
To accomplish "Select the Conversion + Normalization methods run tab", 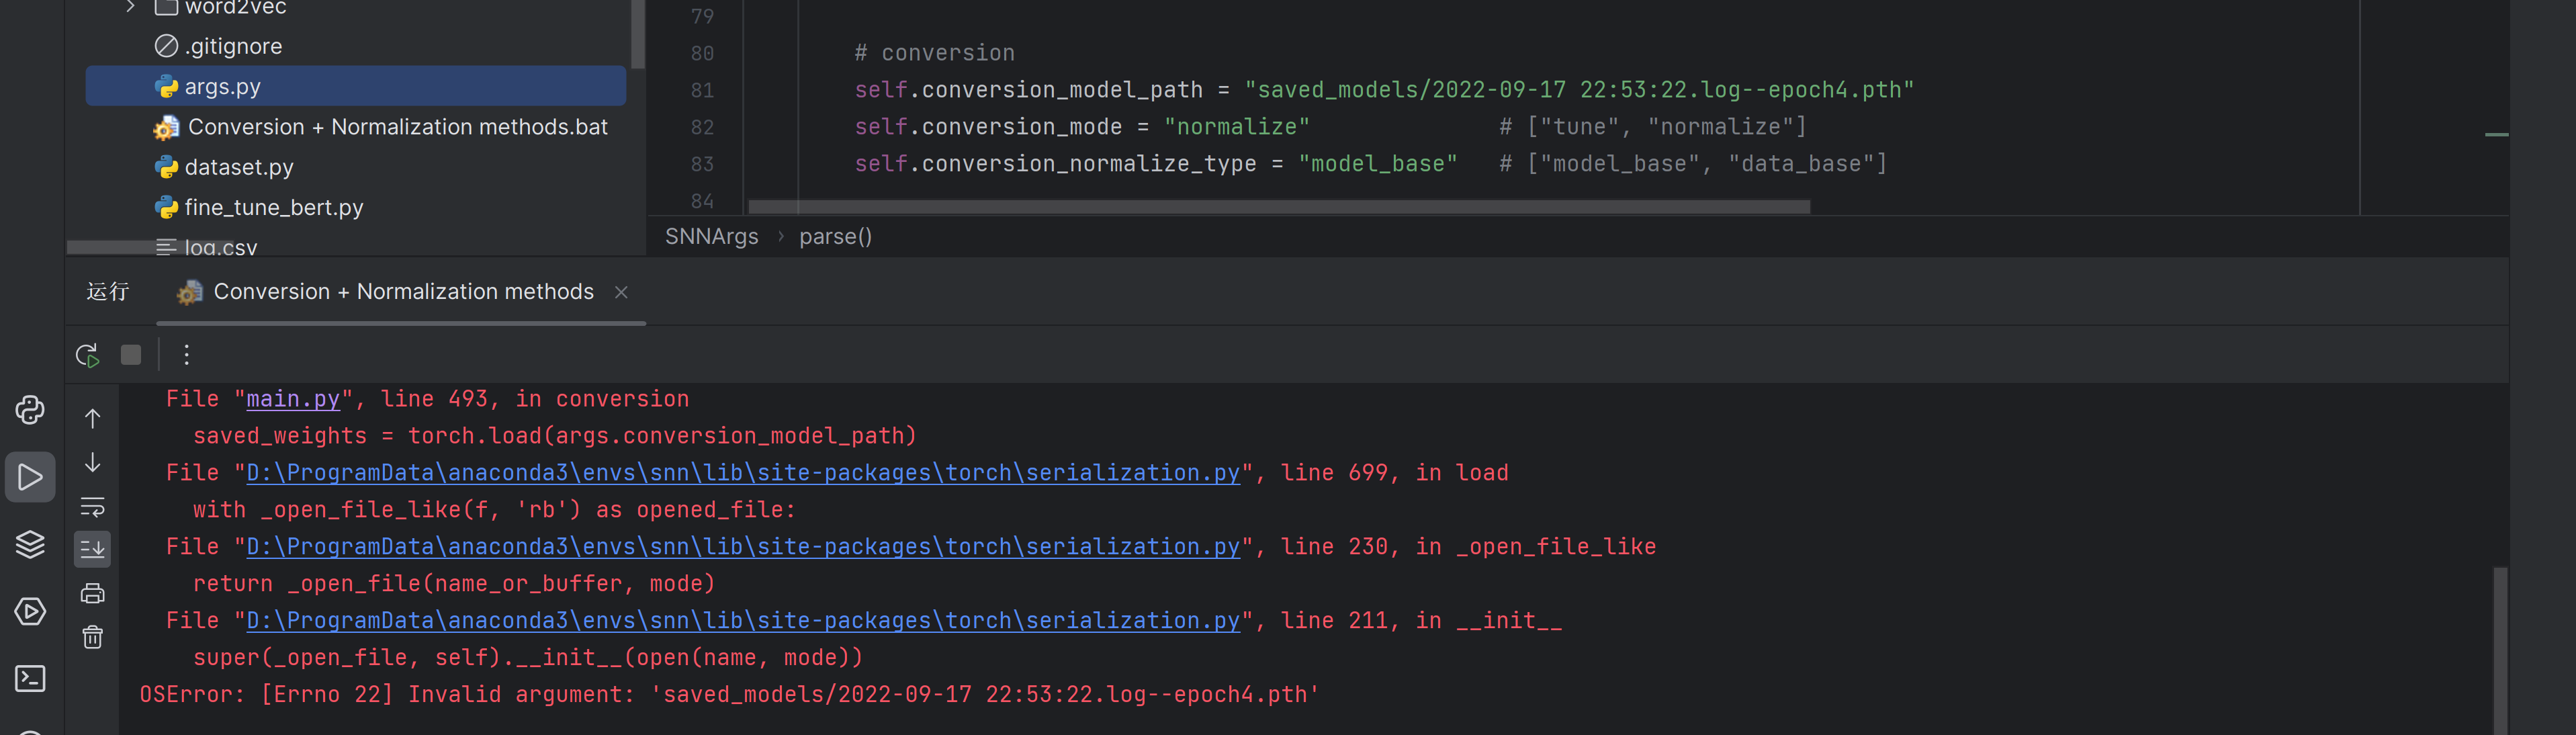I will coord(403,292).
